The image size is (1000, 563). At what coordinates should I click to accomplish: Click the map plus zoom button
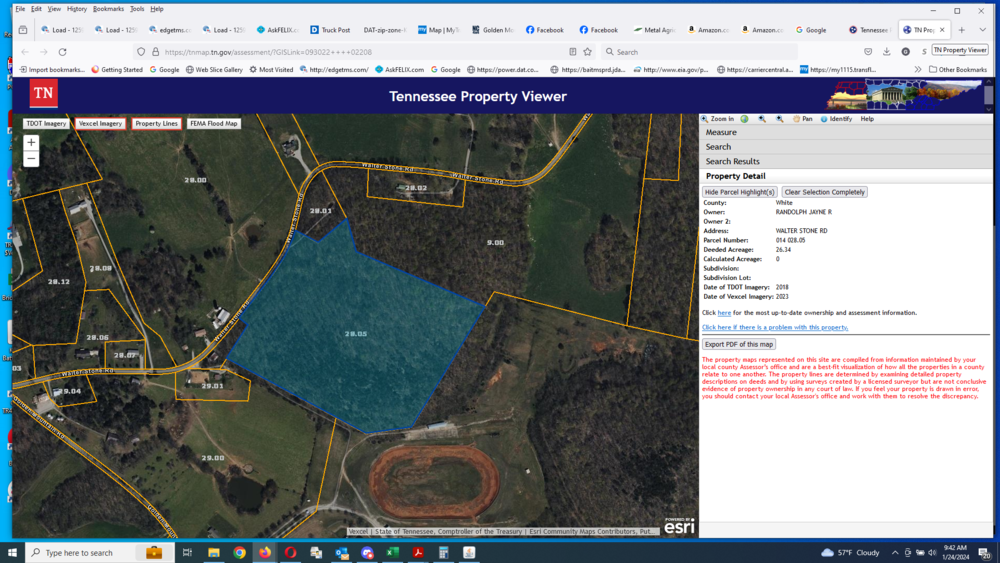[31, 143]
